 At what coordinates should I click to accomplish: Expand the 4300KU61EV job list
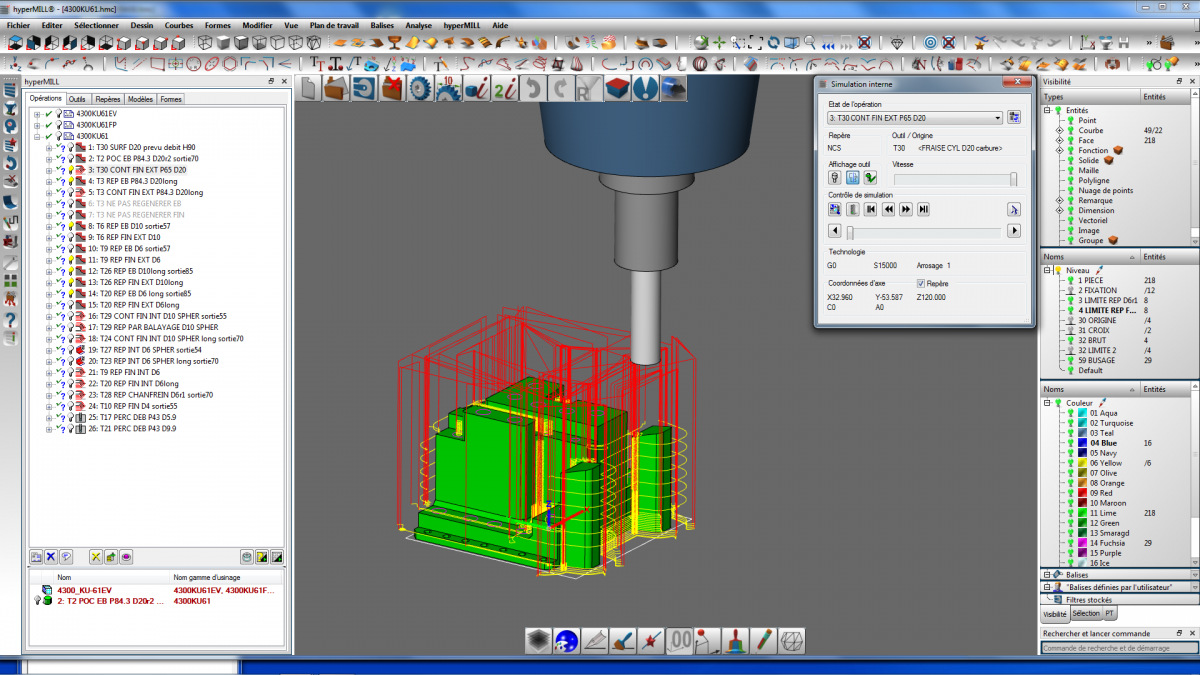pos(37,113)
